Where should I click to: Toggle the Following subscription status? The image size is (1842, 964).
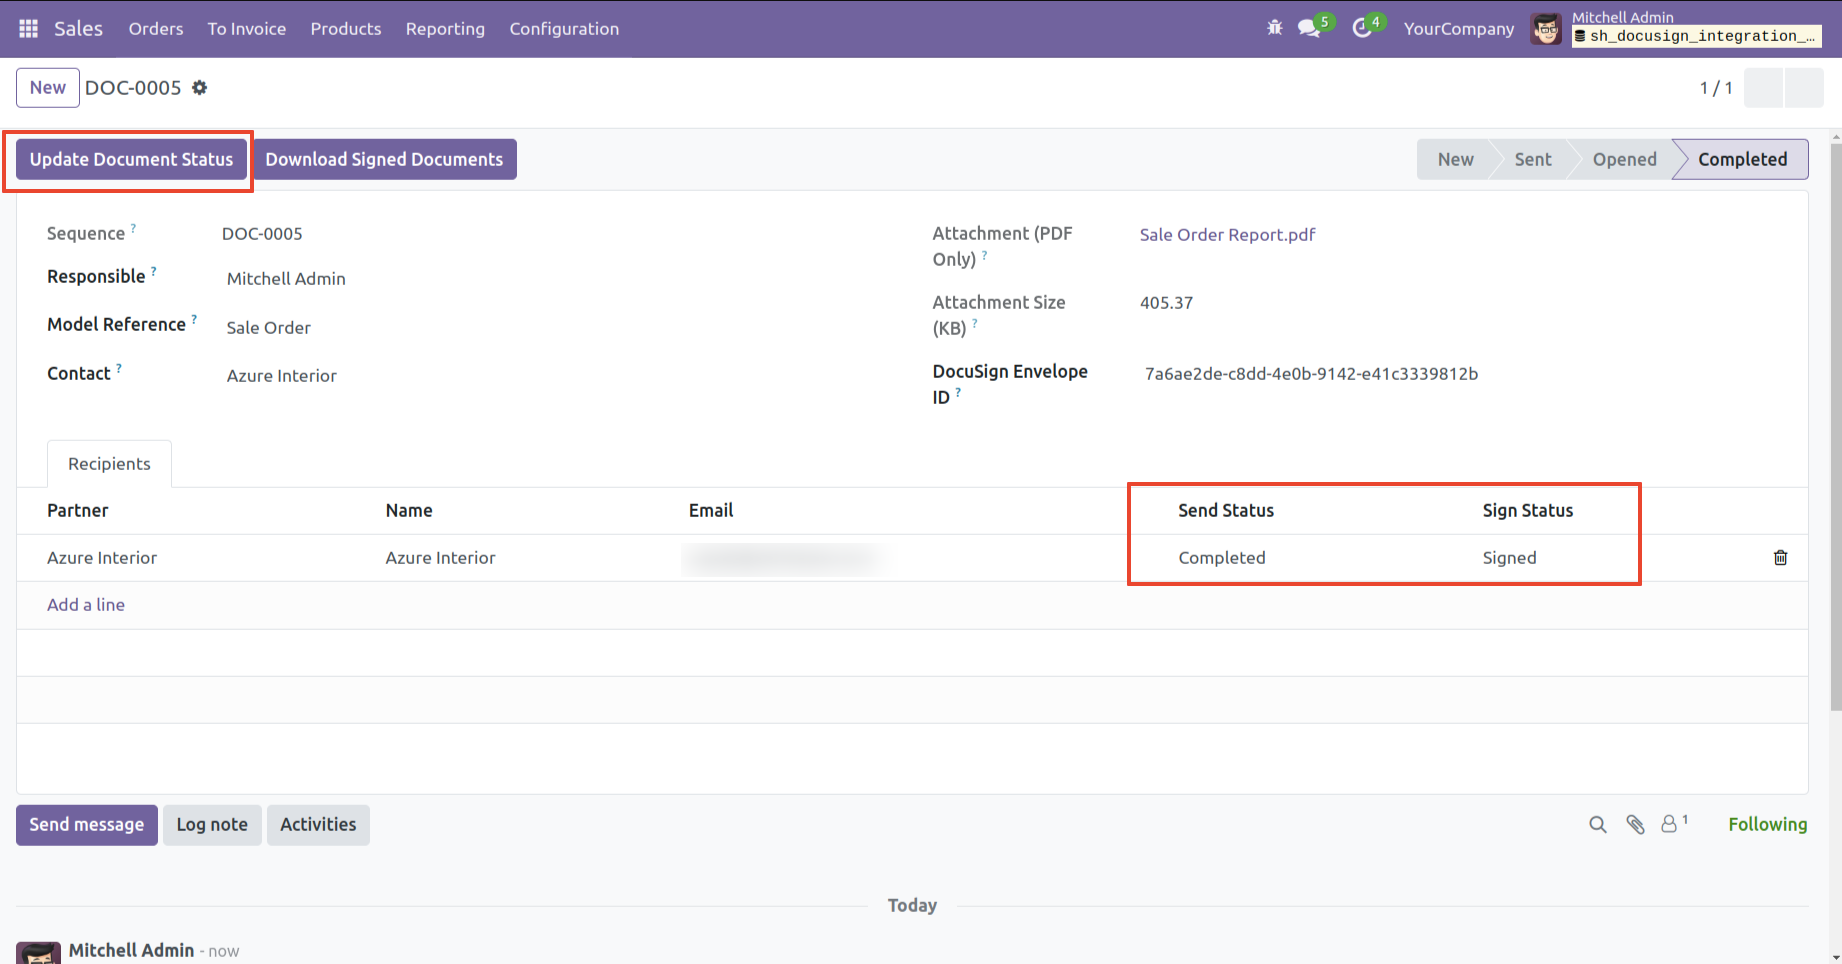click(x=1767, y=825)
